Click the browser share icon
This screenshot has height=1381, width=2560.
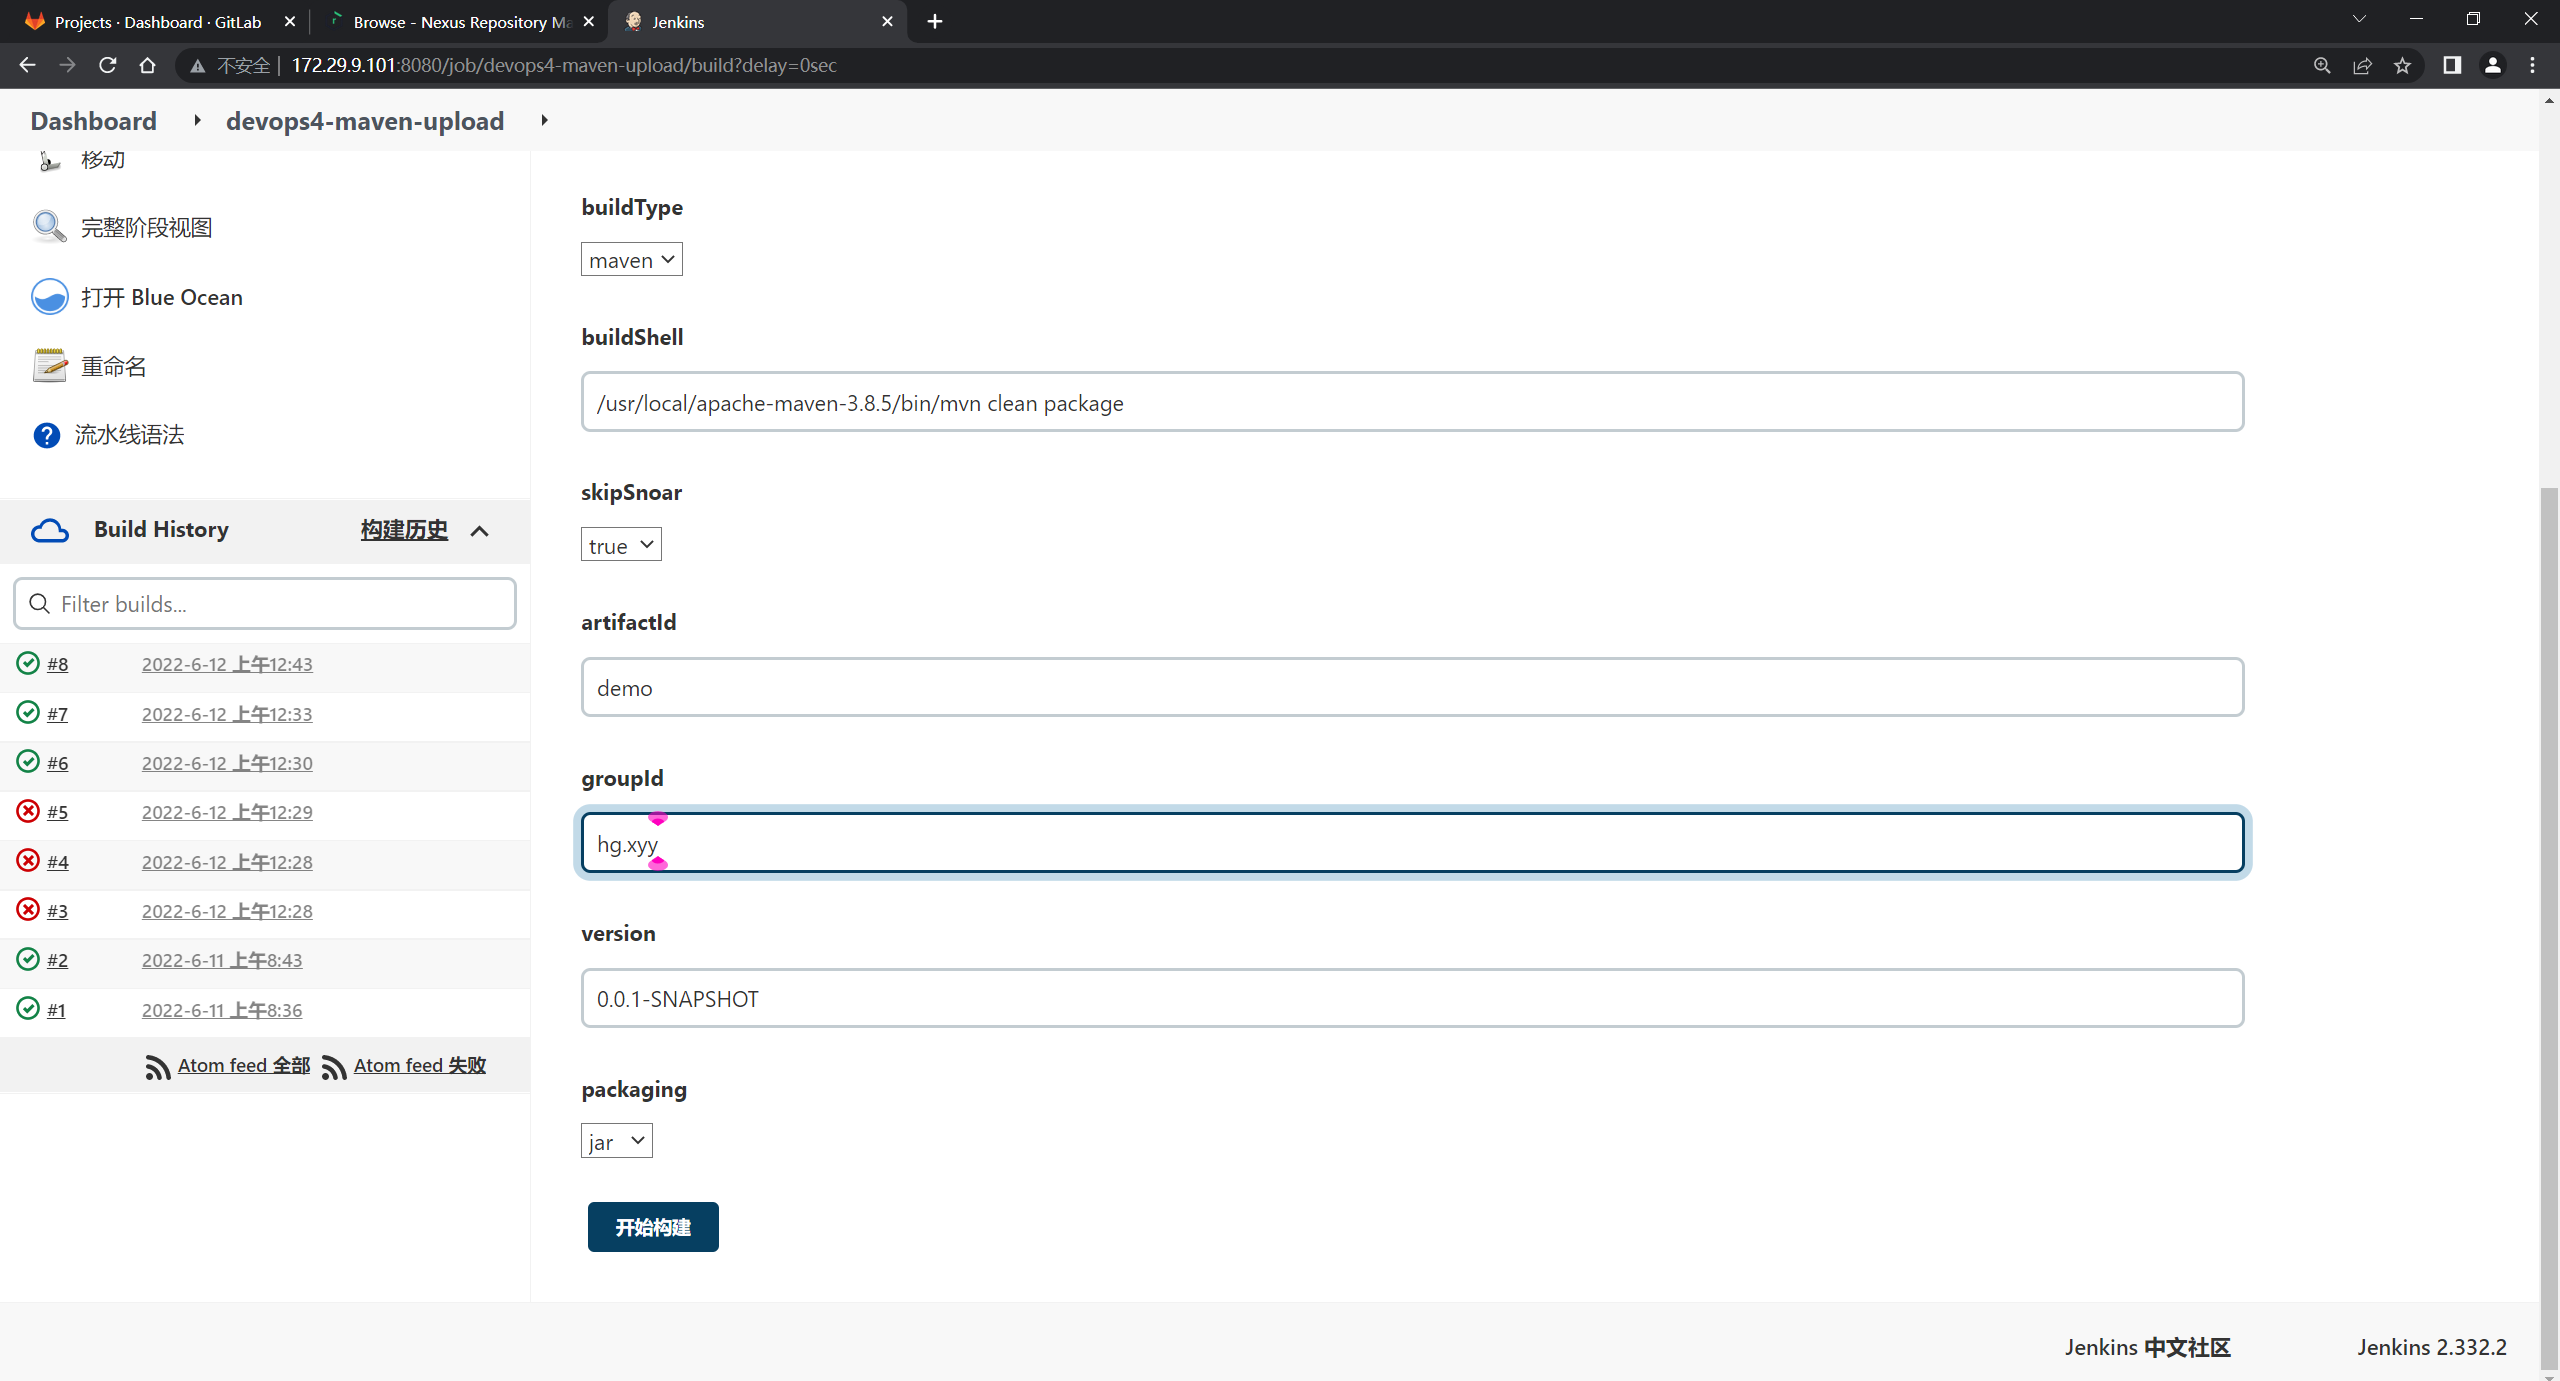2362,65
